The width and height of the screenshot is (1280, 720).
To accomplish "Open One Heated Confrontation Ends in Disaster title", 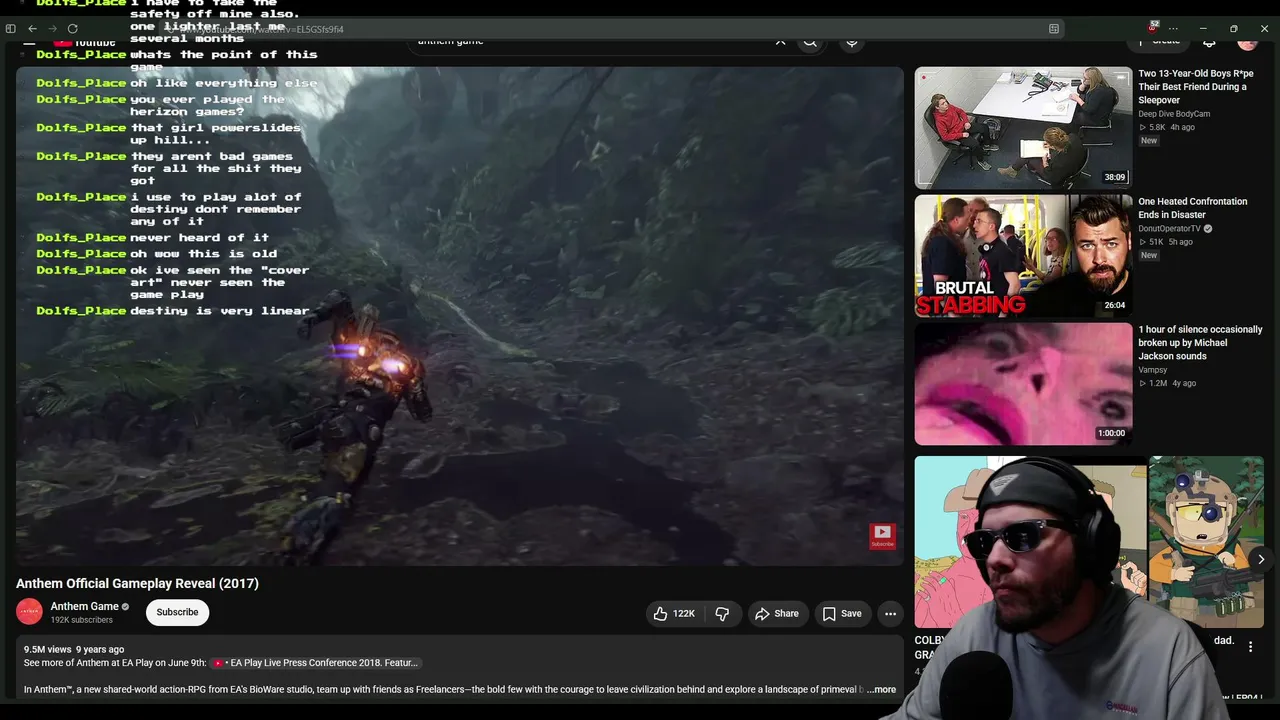I will (x=1193, y=208).
